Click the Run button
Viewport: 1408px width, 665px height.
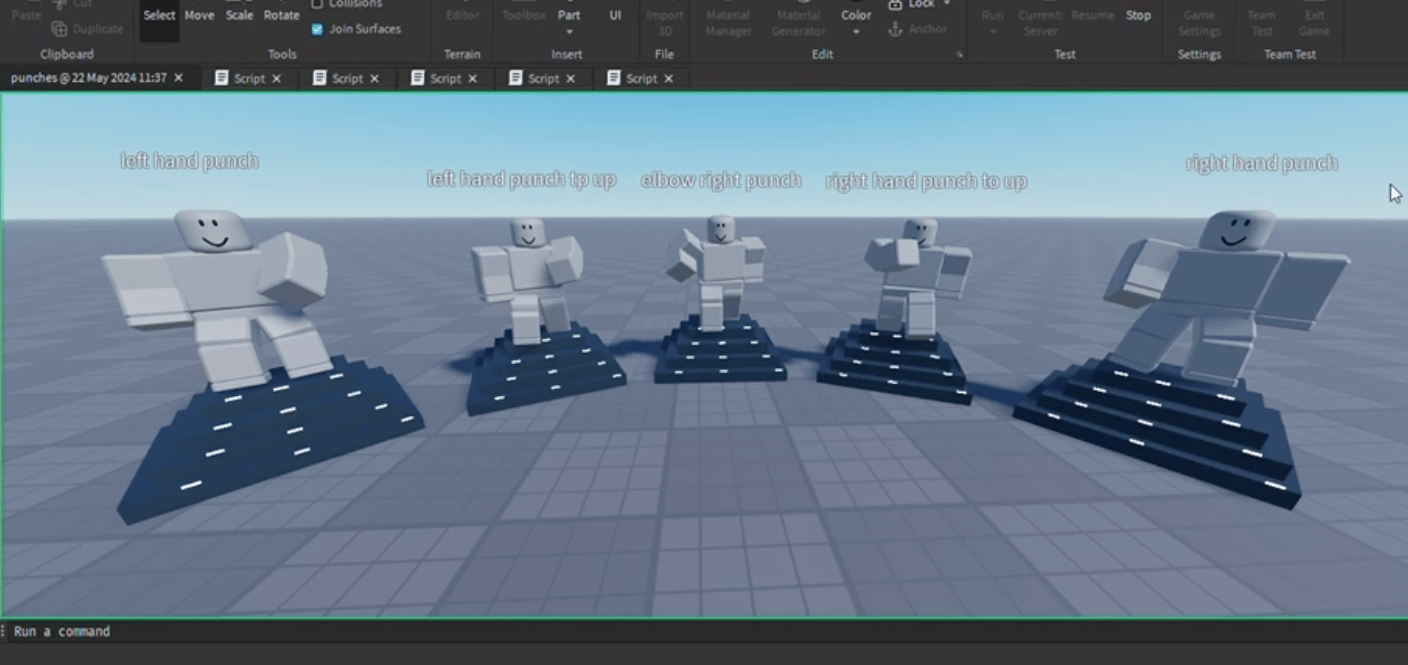992,14
